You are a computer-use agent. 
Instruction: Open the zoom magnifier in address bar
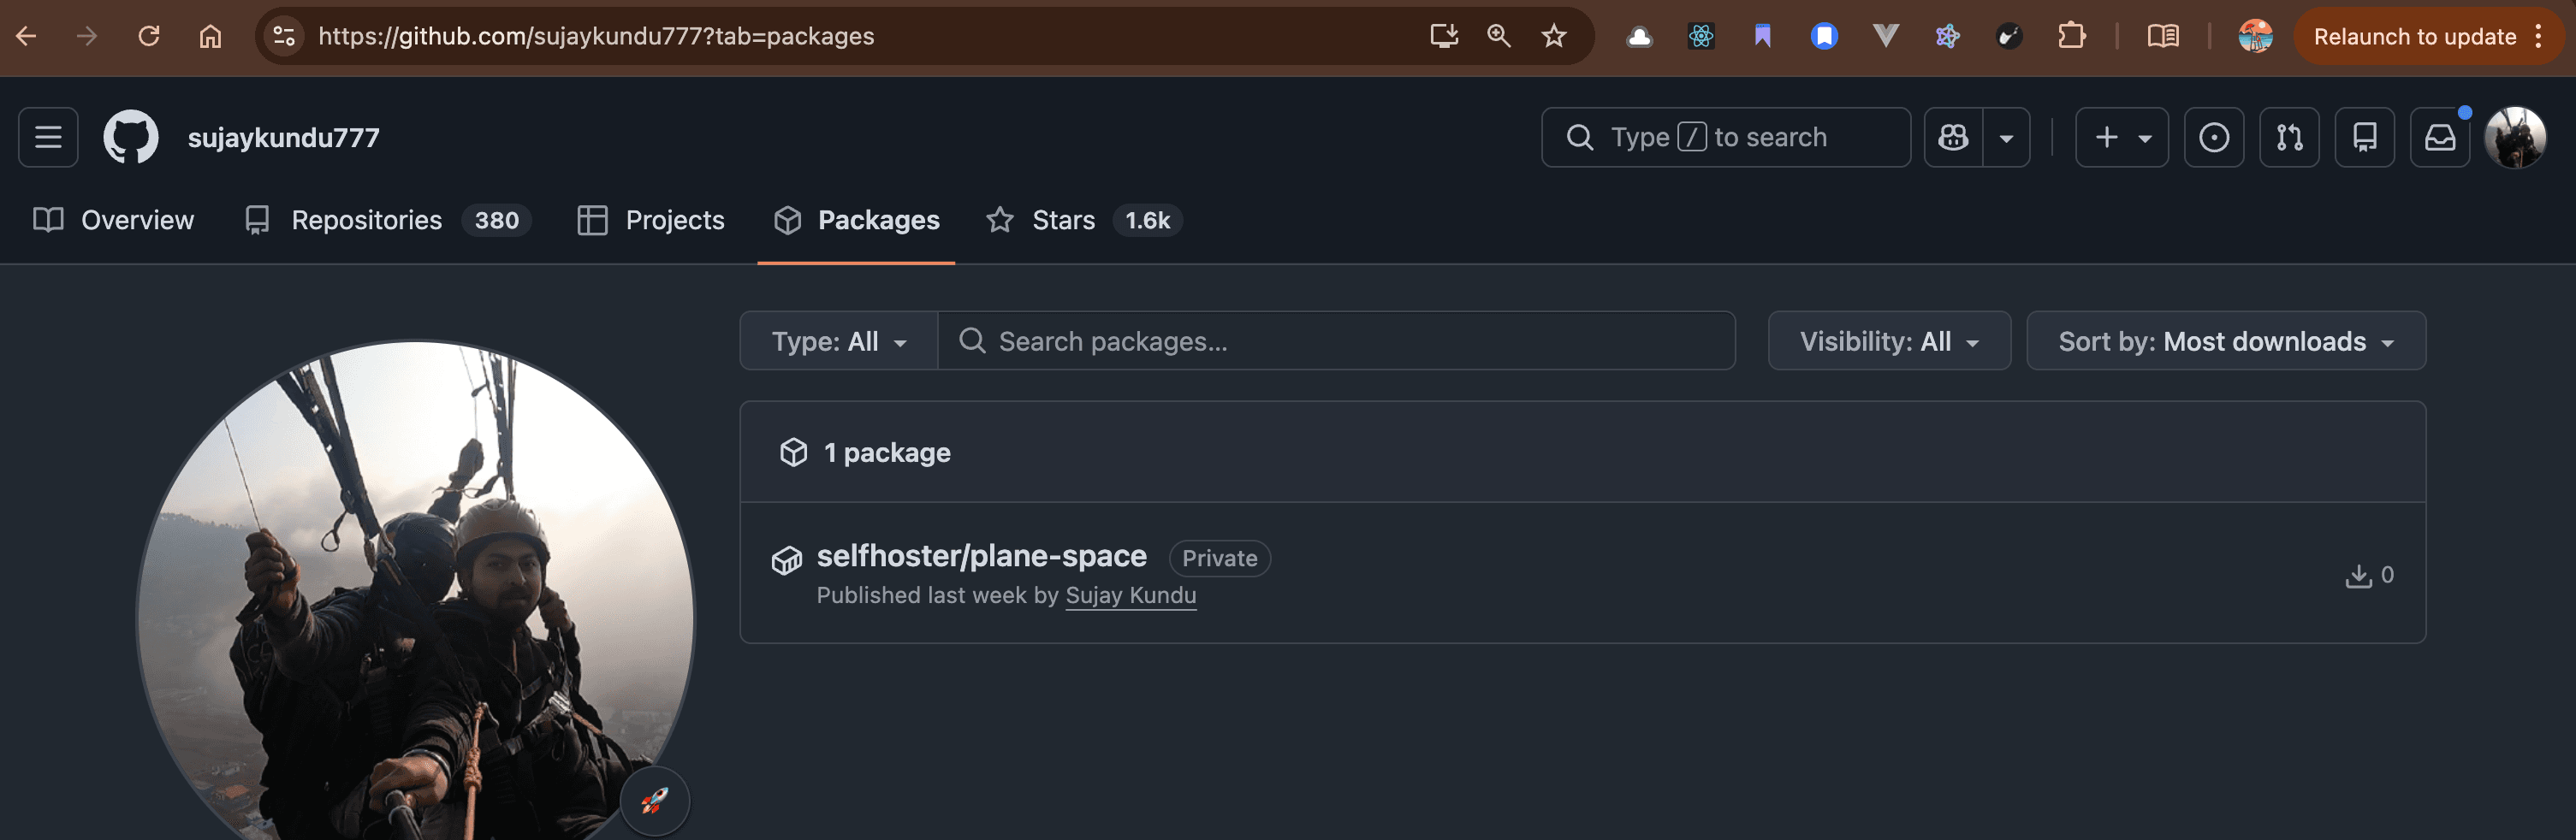[x=1498, y=36]
